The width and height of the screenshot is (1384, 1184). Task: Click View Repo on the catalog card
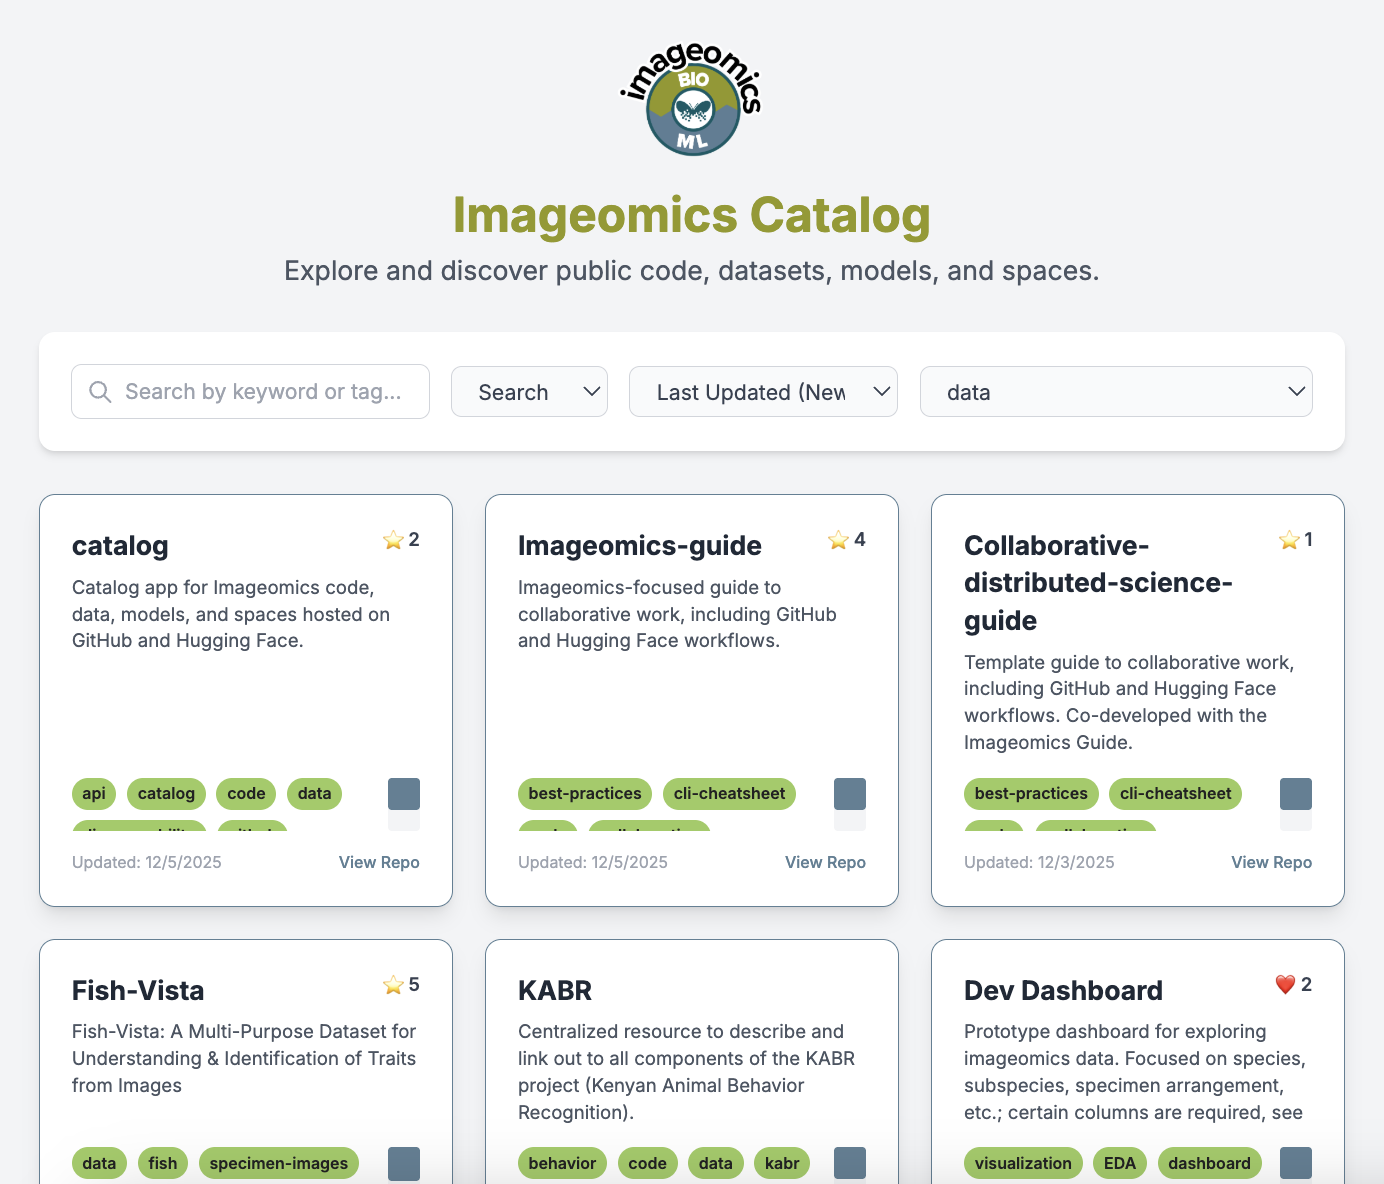tap(379, 862)
